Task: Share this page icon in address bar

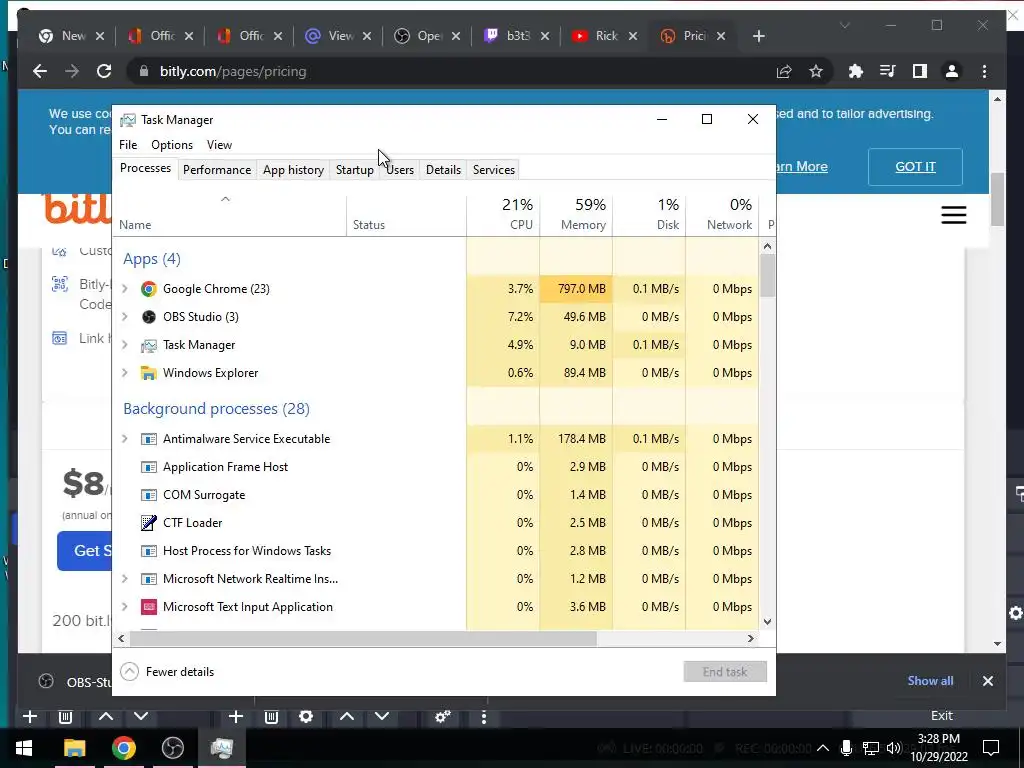Action: (x=784, y=71)
